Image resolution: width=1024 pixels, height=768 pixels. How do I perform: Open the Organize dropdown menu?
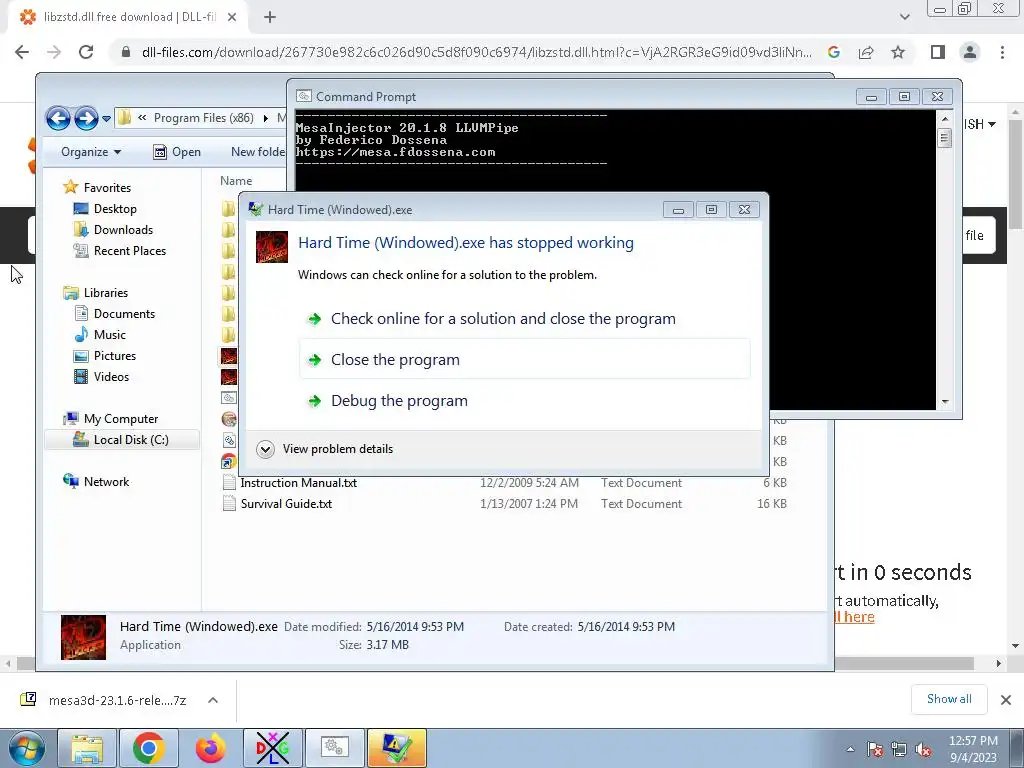(x=91, y=152)
